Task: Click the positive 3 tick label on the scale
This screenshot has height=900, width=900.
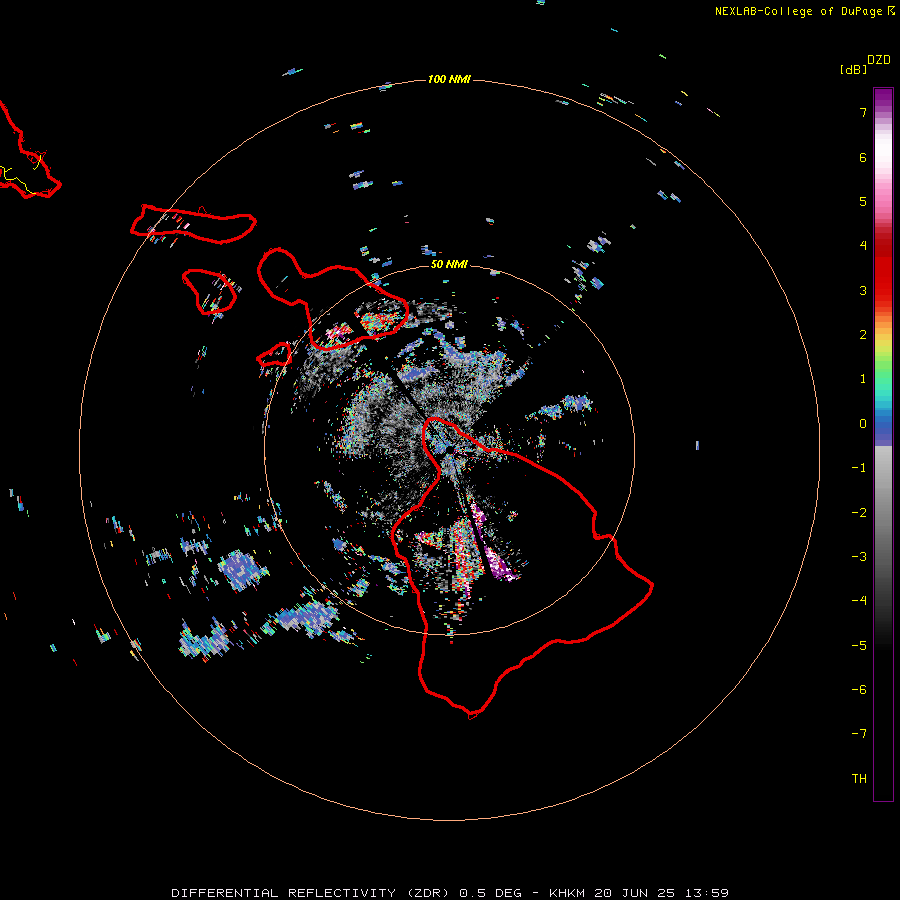Action: point(863,290)
